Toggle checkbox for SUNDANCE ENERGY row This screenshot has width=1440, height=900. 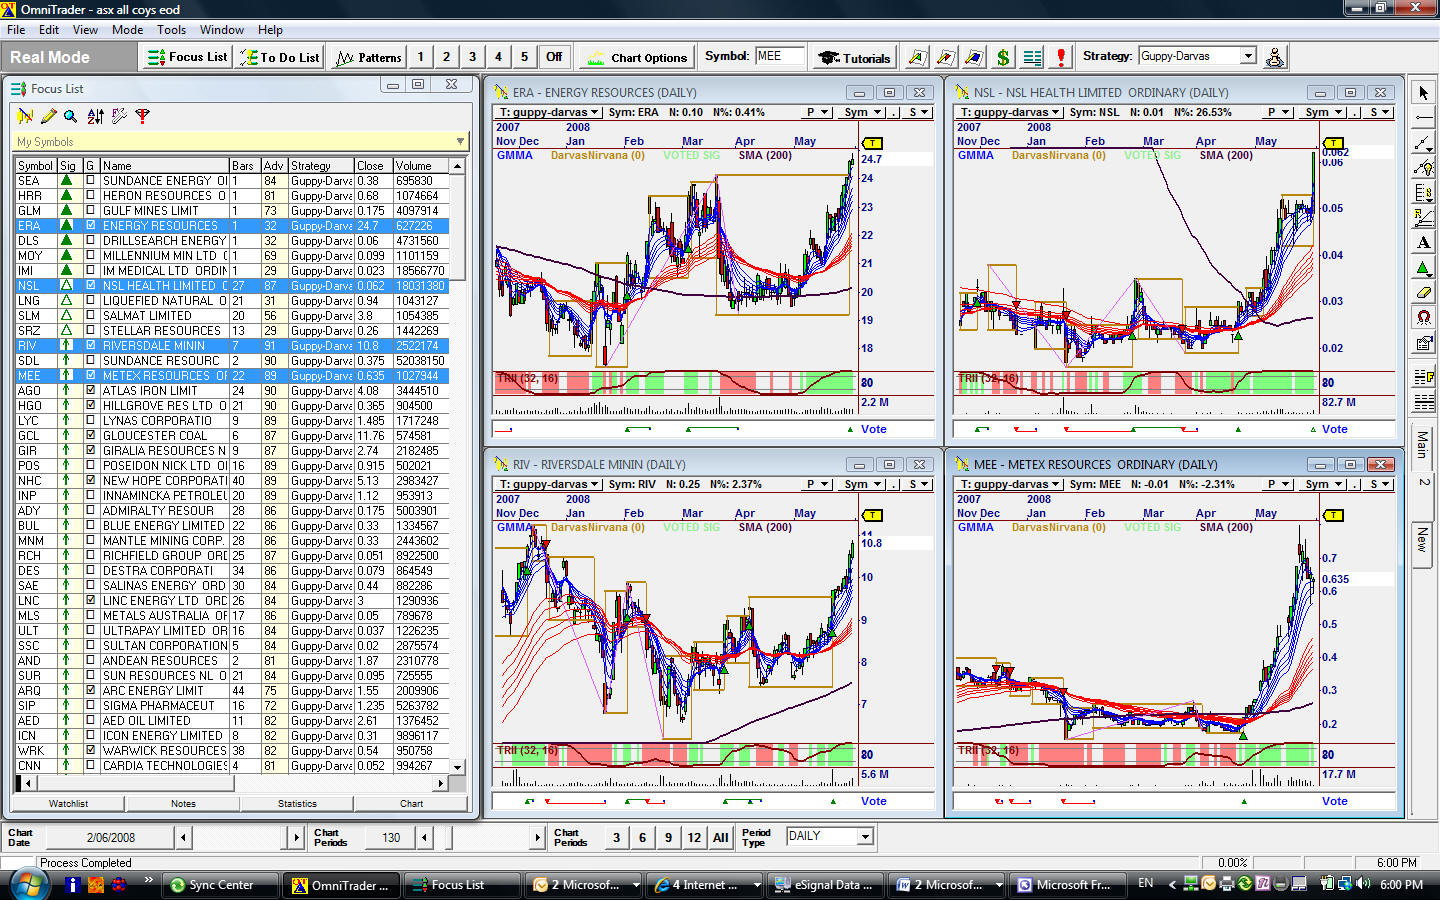[x=91, y=181]
